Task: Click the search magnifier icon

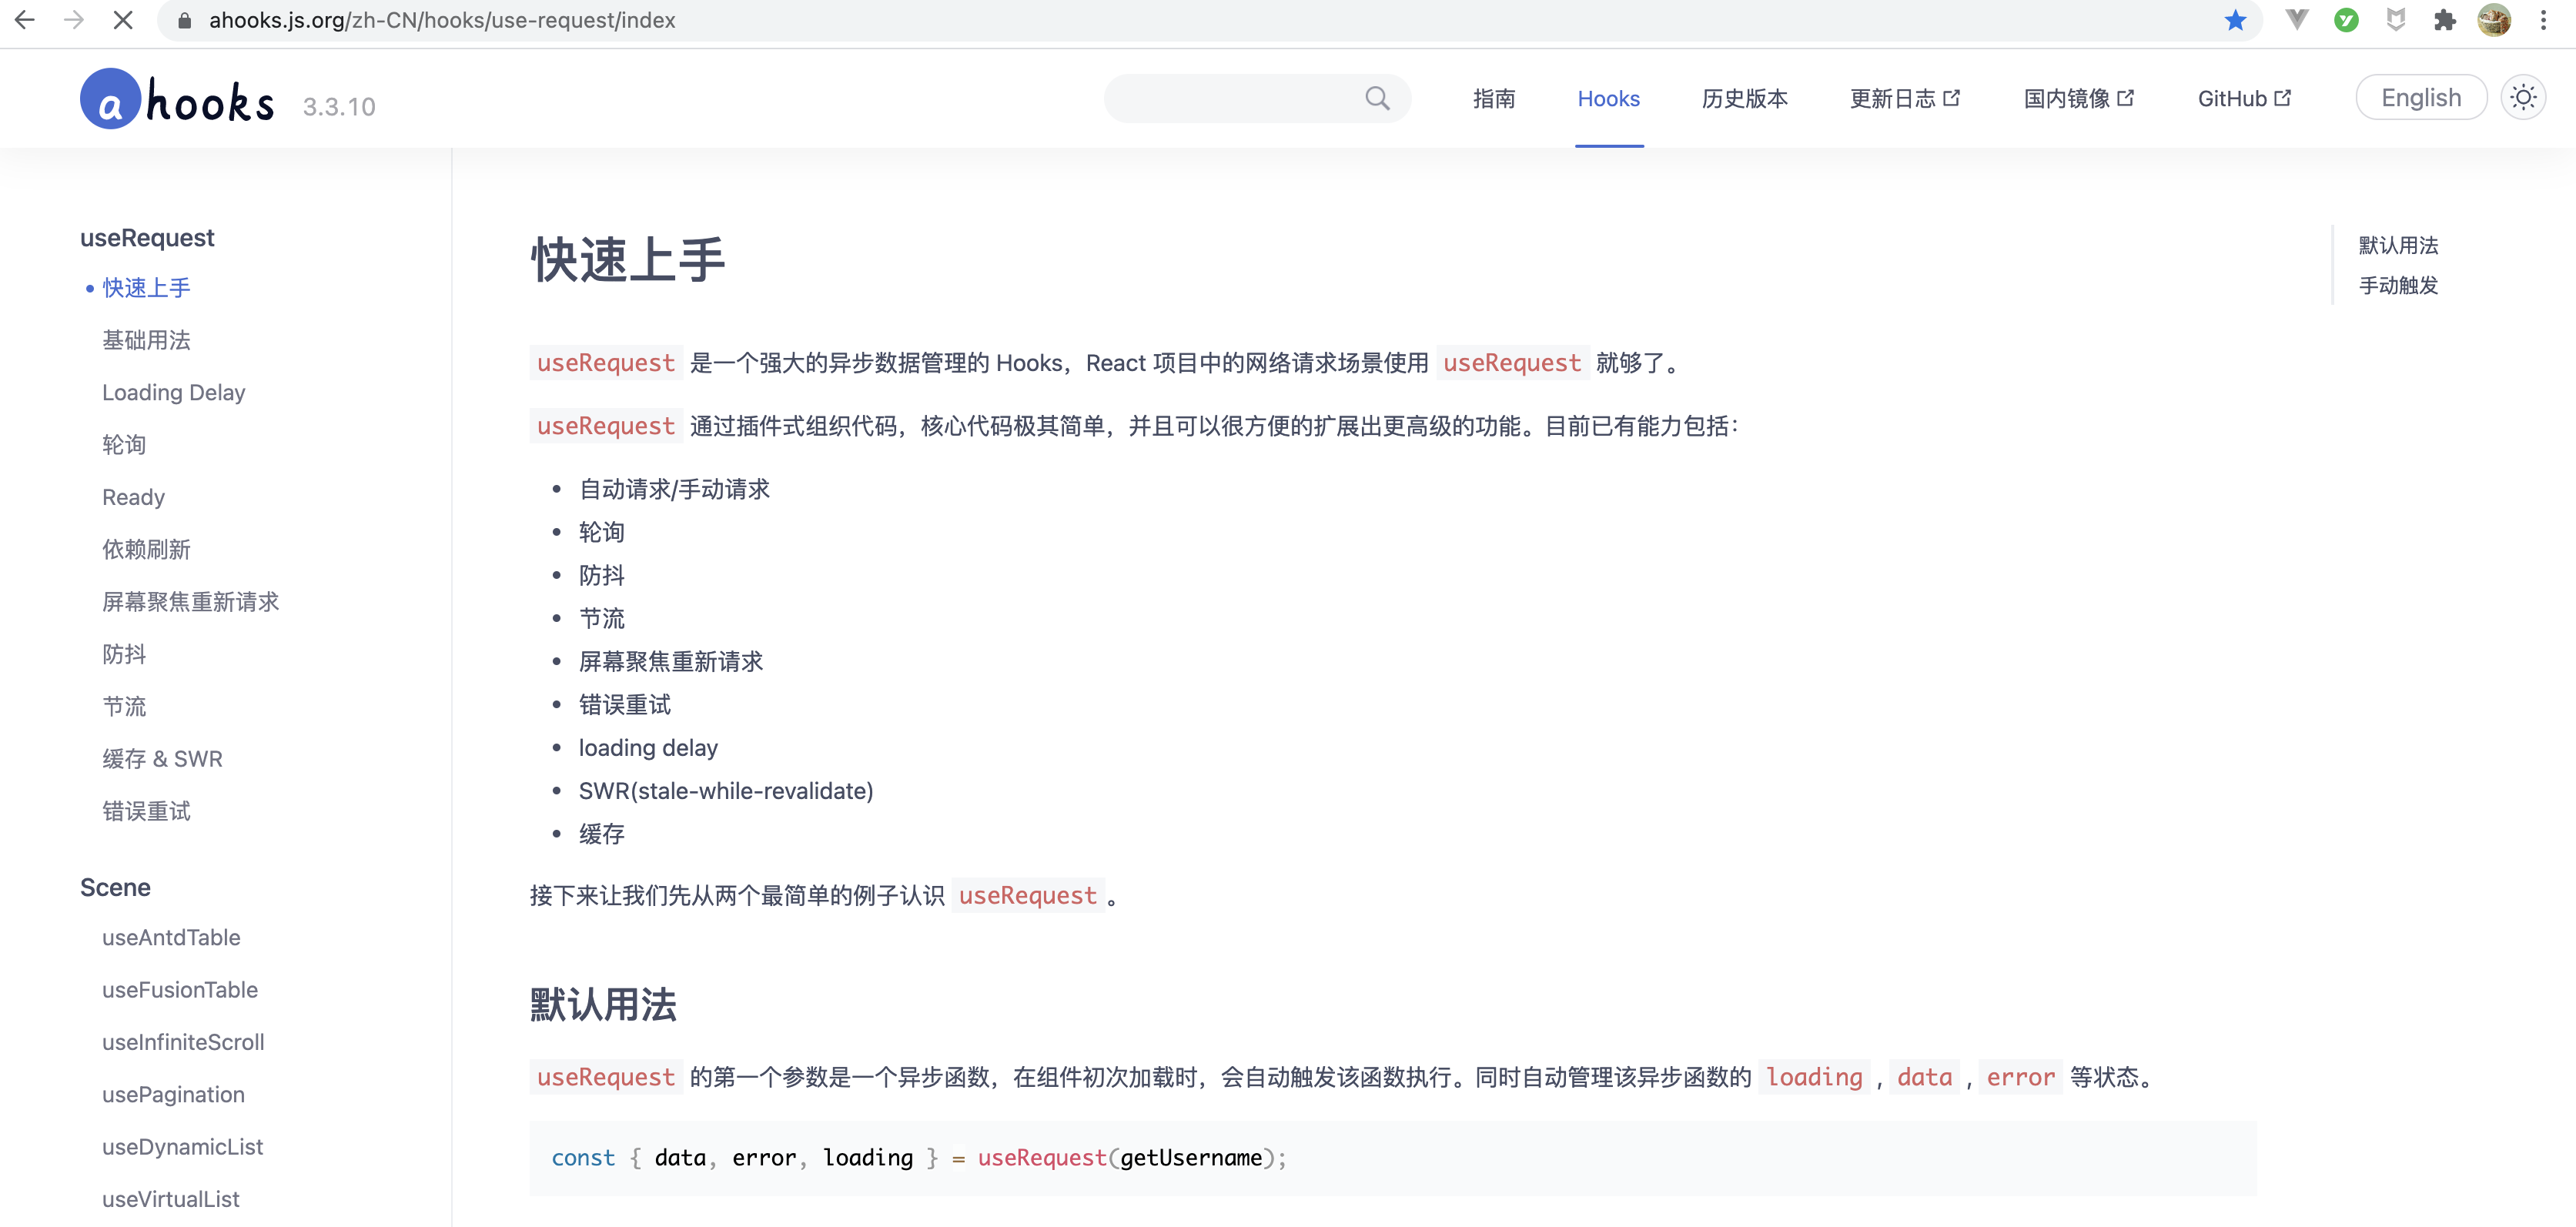Action: pyautogui.click(x=1377, y=98)
